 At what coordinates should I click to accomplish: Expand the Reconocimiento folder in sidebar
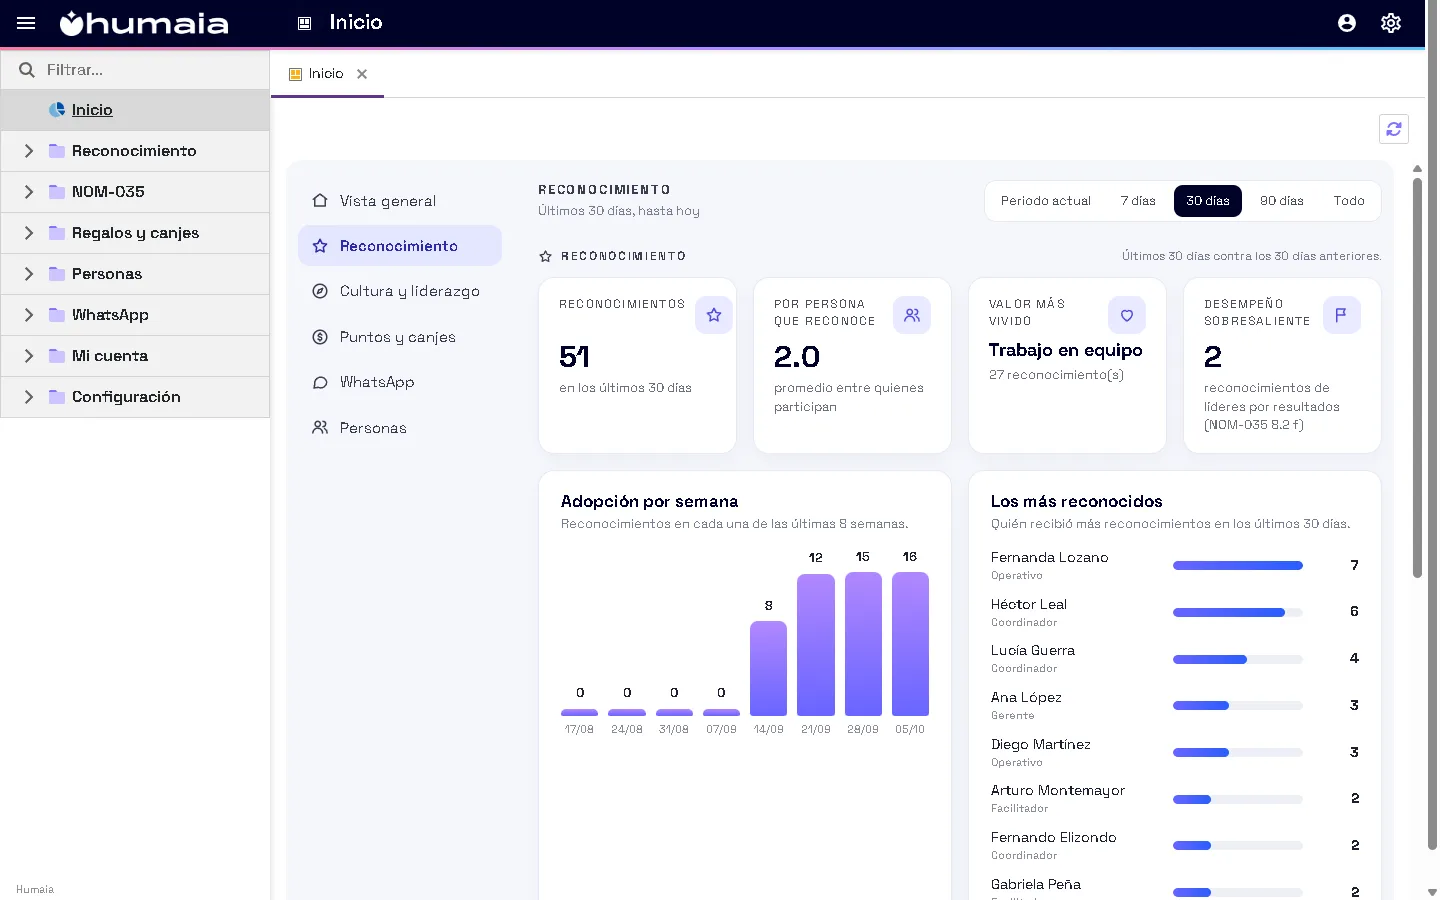click(29, 151)
